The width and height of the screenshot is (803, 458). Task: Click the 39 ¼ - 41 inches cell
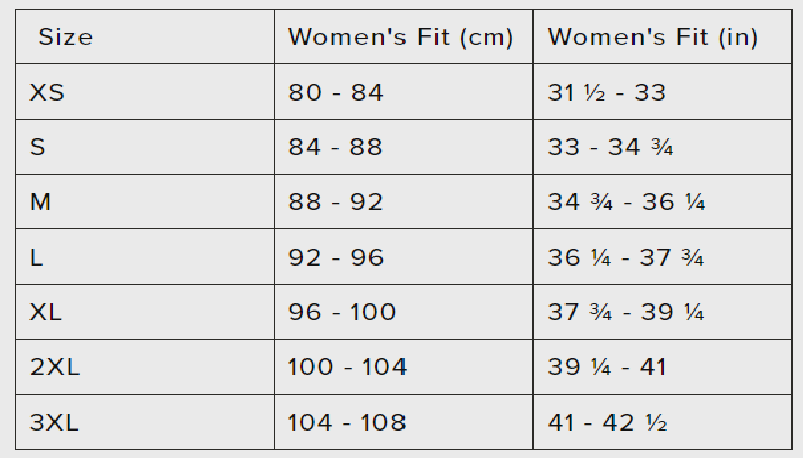[x=607, y=367]
